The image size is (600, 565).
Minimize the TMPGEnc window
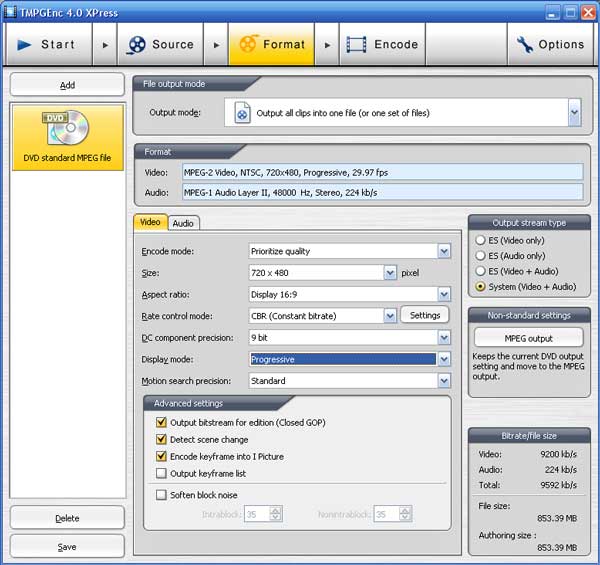point(552,13)
